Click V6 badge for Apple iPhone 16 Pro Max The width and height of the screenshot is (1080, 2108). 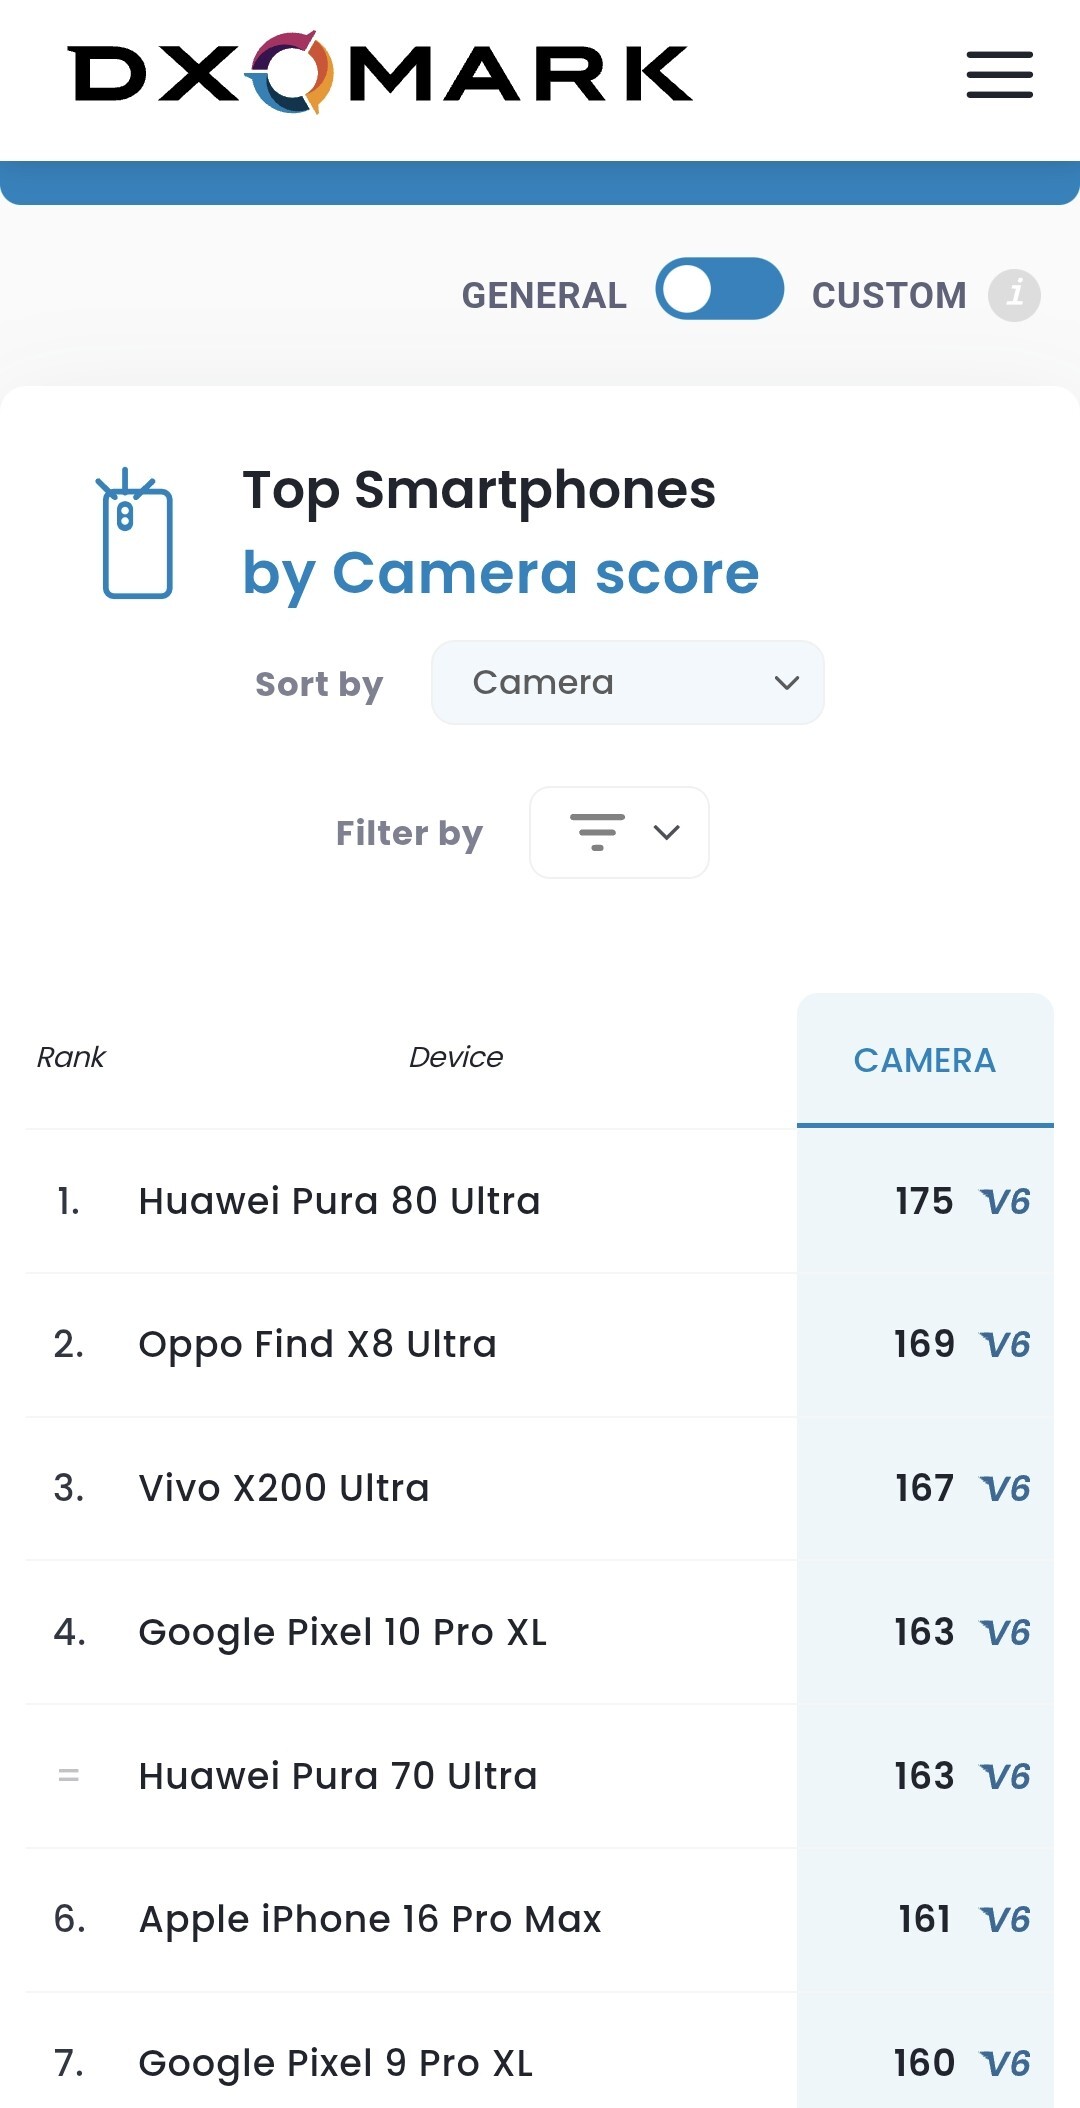[x=1005, y=1919]
